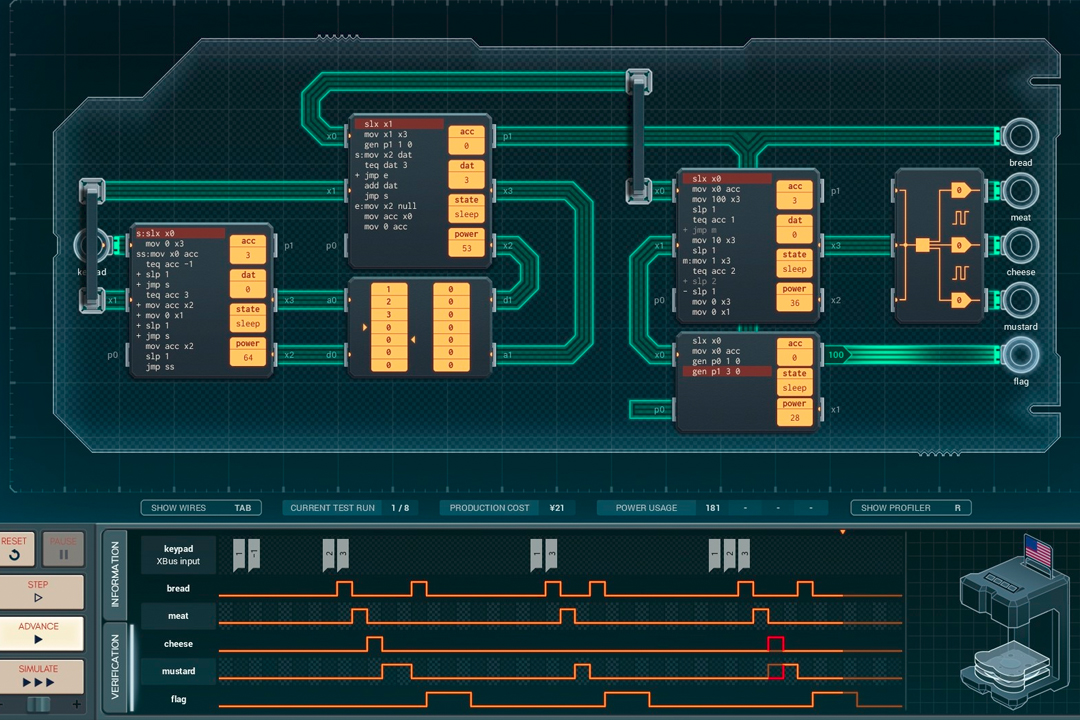Select the keypad input connector
The height and width of the screenshot is (720, 1080).
click(91, 245)
